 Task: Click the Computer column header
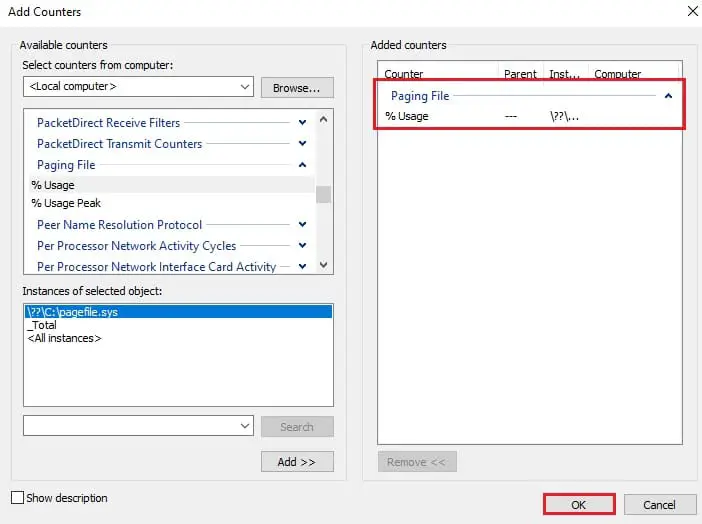click(633, 73)
